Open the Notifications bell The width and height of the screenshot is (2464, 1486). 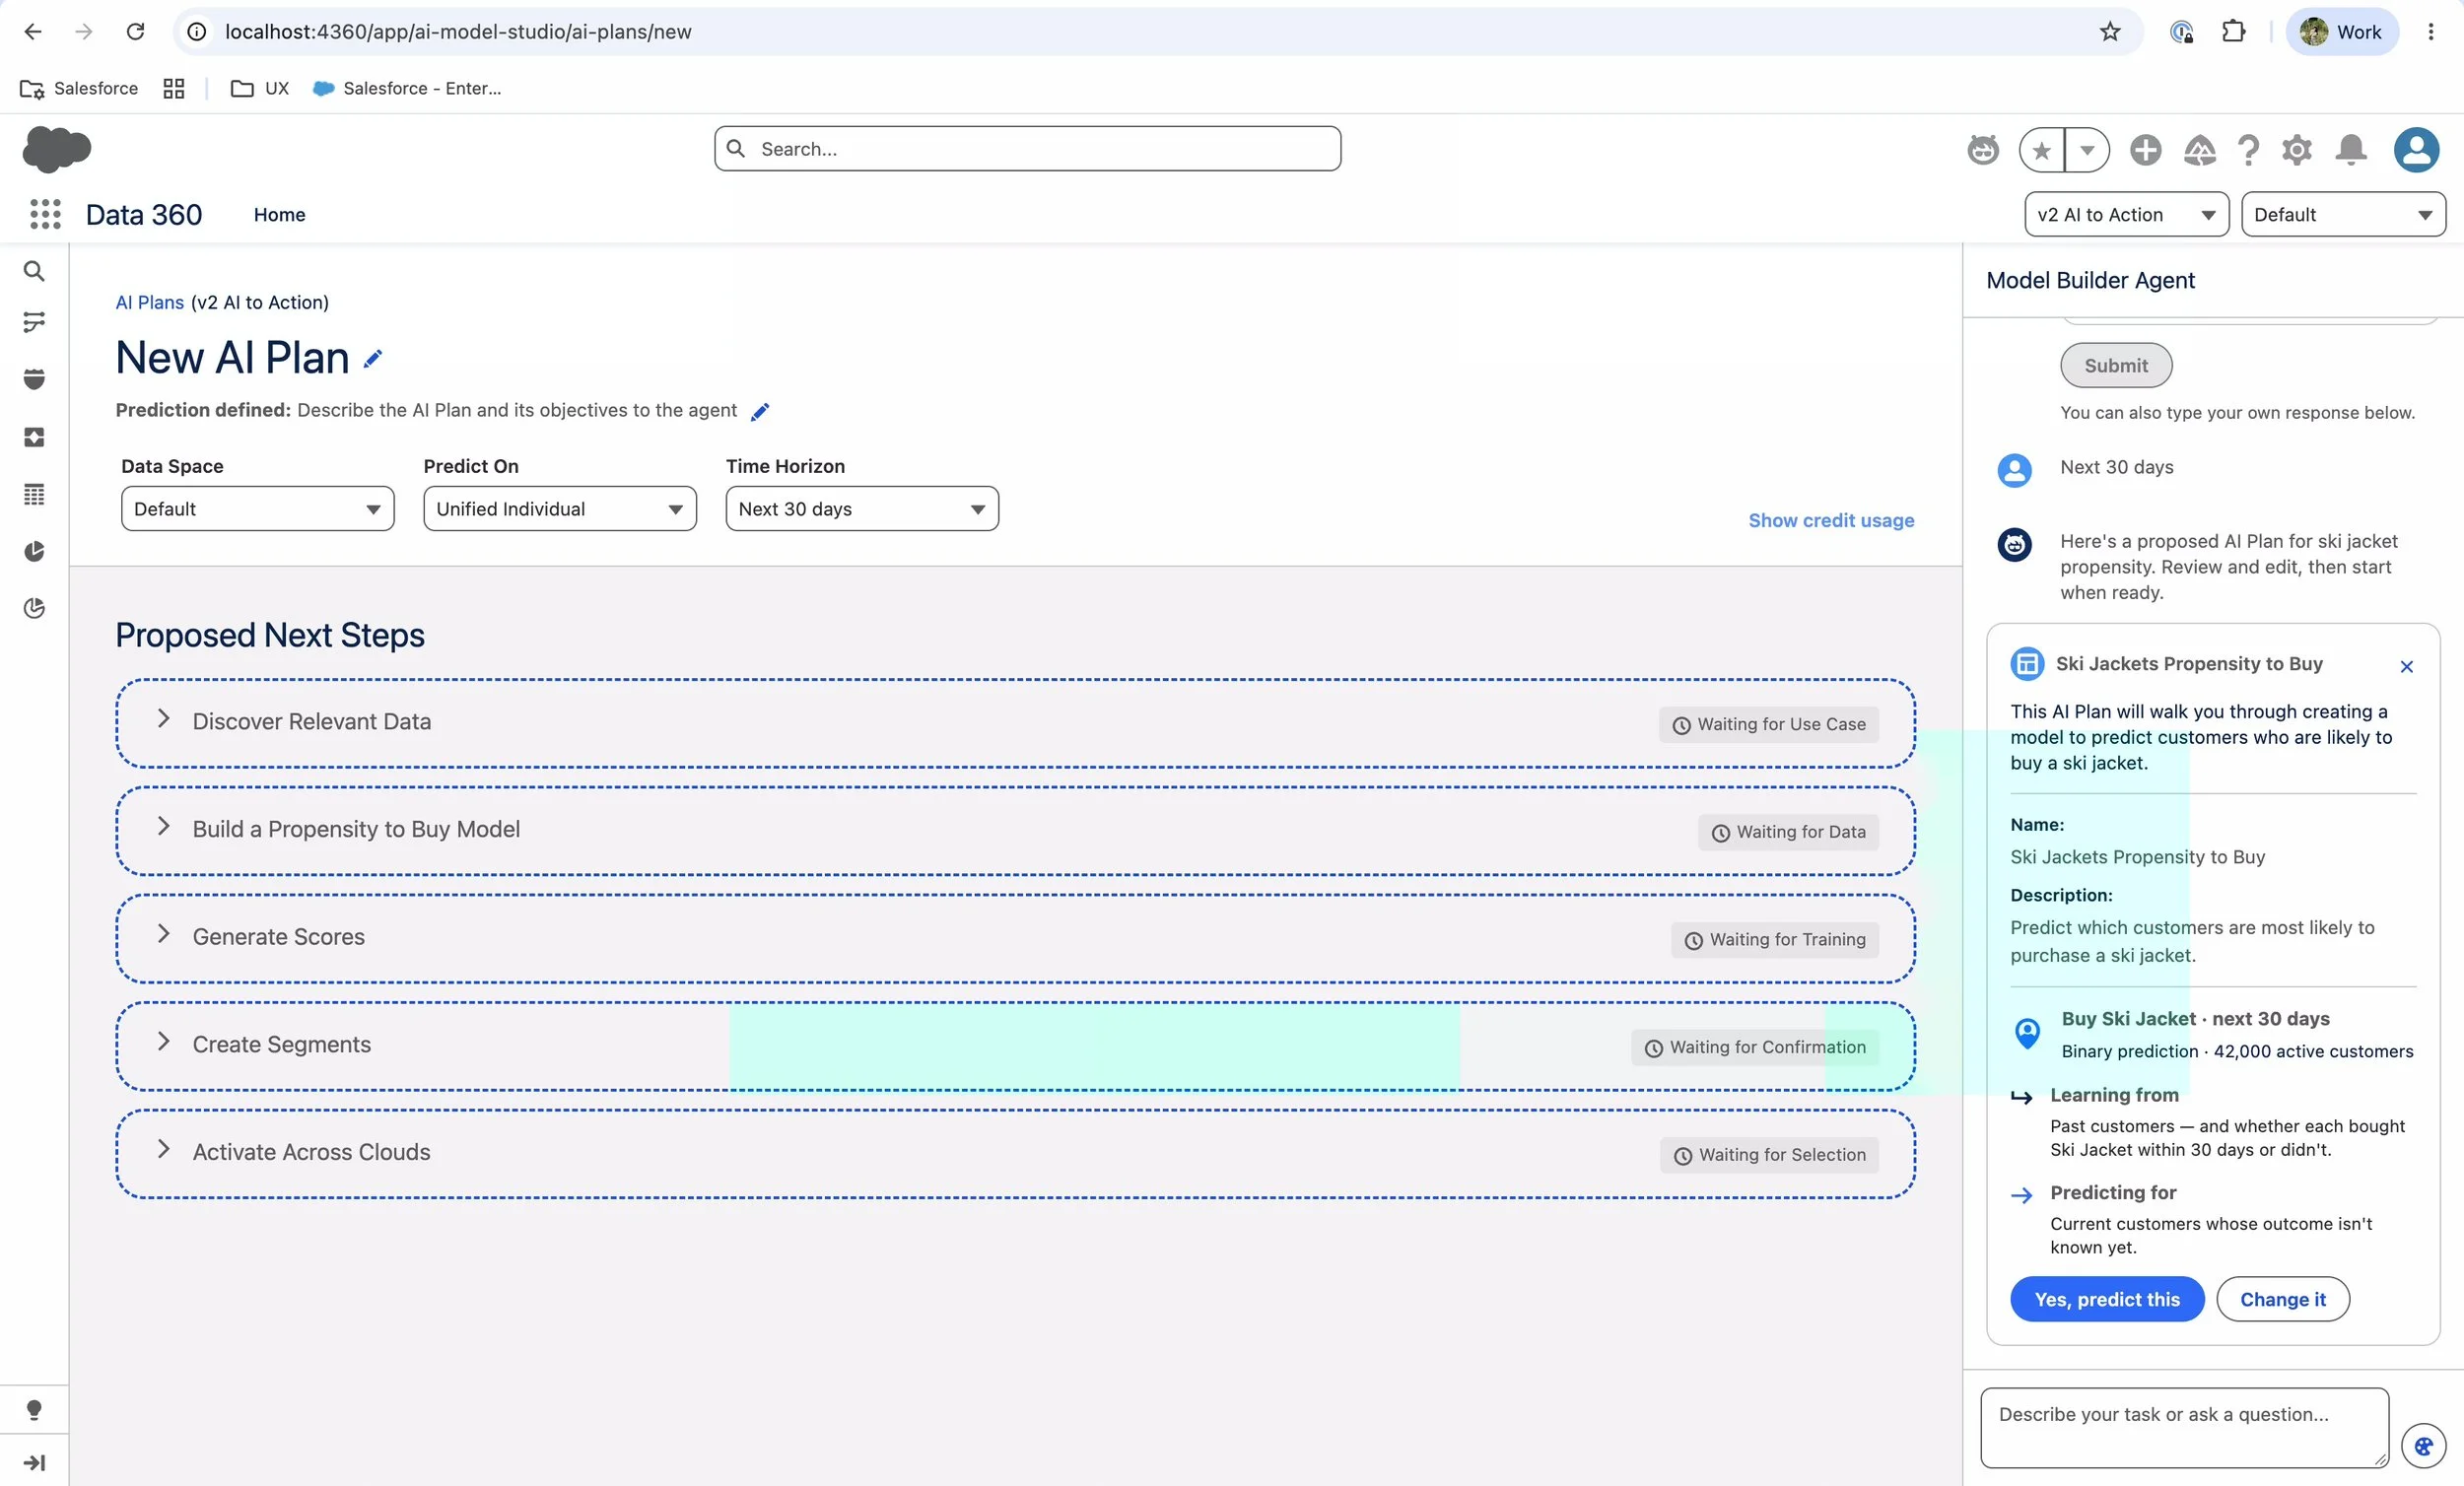click(2351, 150)
